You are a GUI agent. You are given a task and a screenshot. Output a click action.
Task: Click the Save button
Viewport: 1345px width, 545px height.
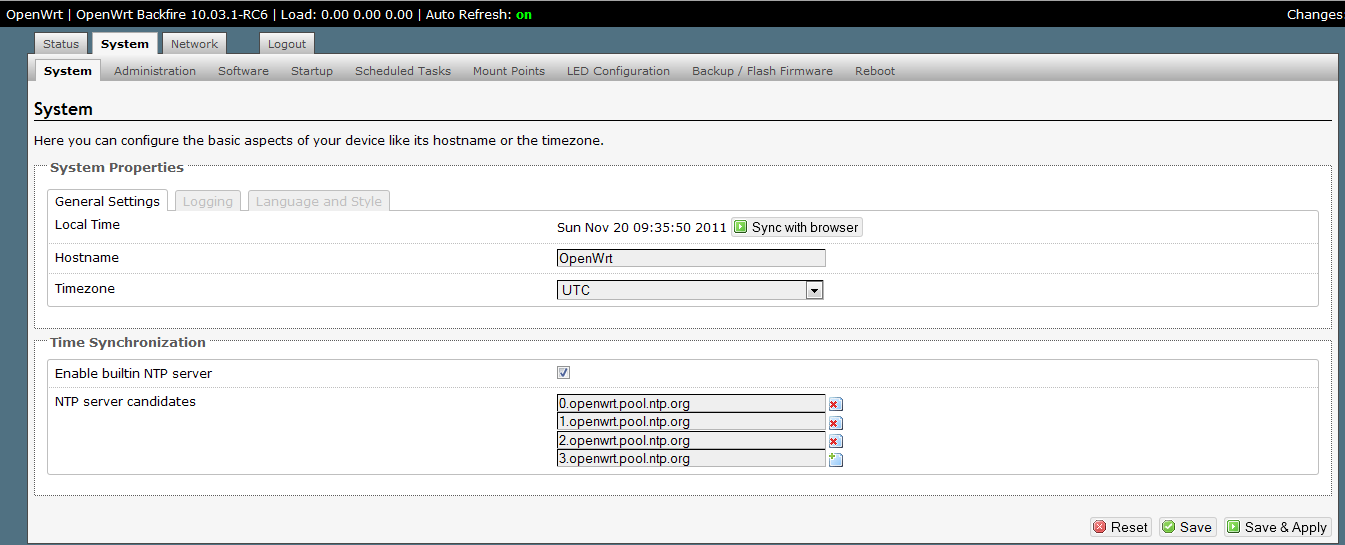tap(1187, 527)
